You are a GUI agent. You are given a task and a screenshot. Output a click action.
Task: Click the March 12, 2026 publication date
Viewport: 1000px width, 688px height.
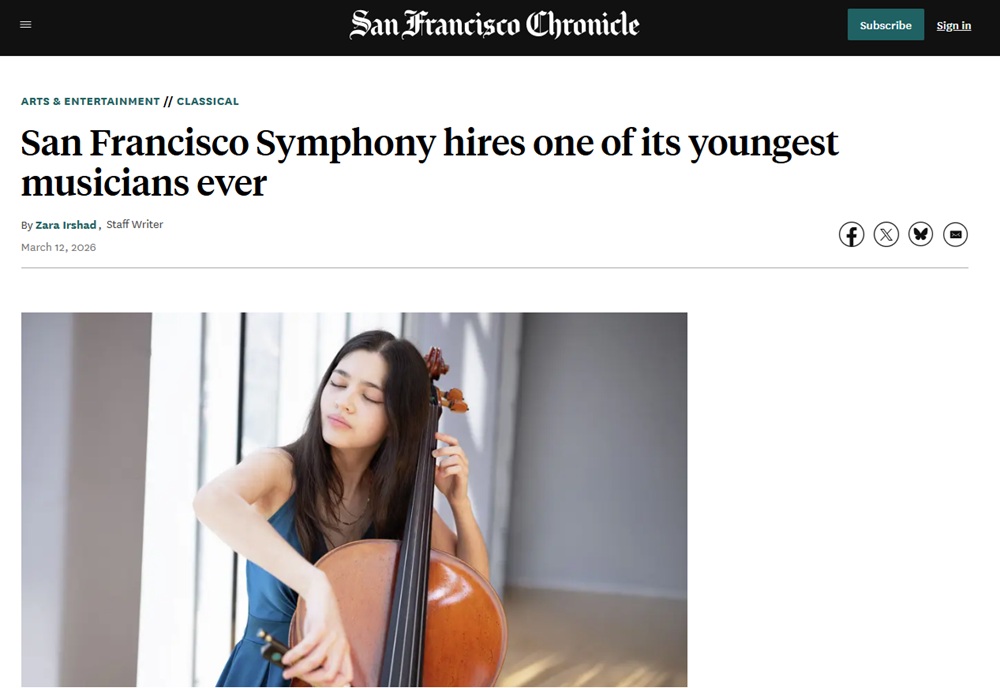pos(58,247)
